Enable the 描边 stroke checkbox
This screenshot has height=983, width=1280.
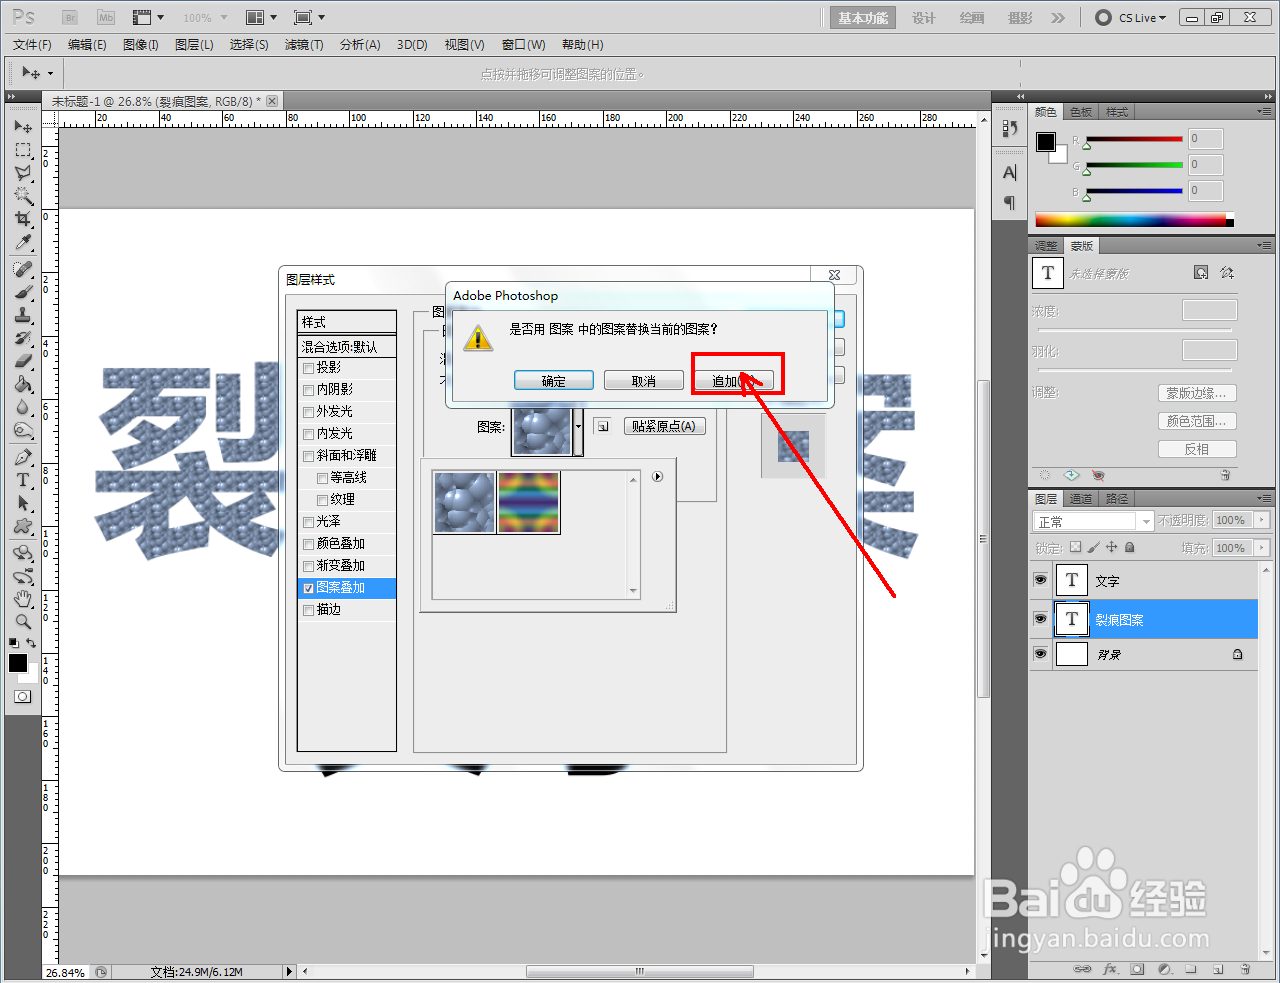click(x=308, y=610)
